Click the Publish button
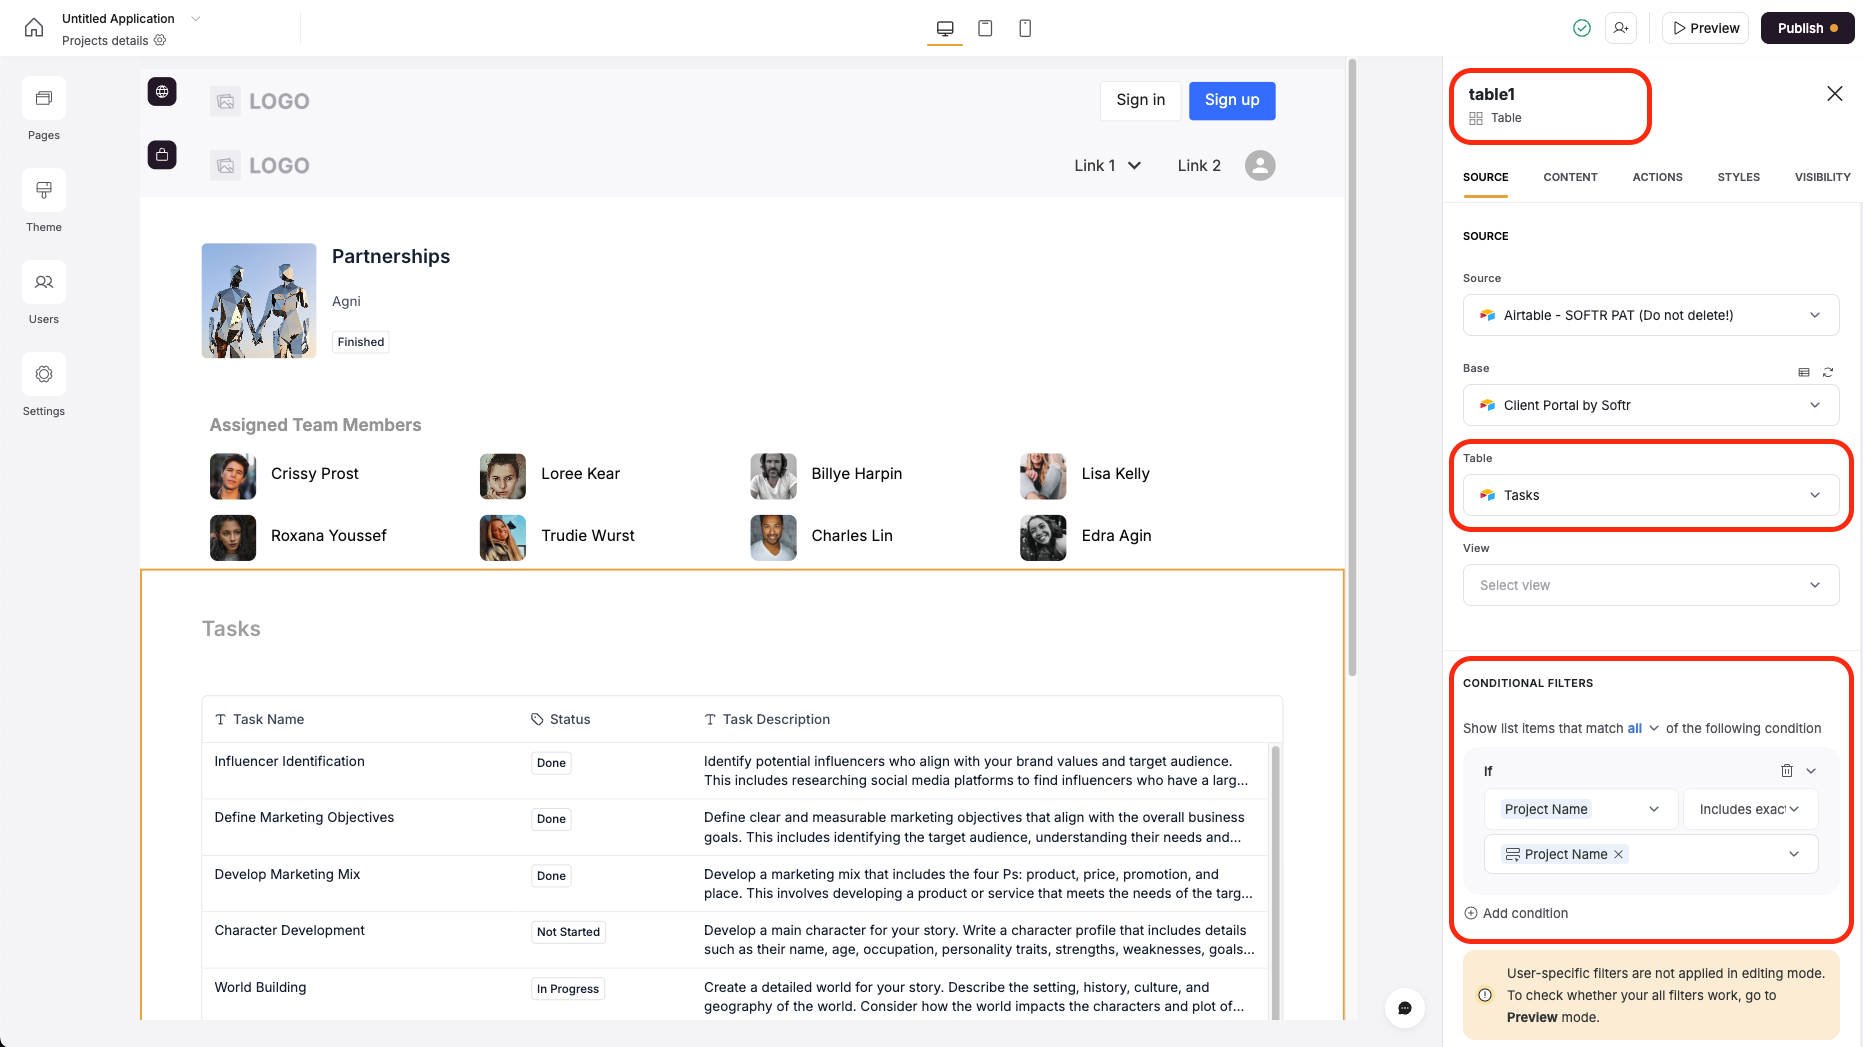 [1807, 28]
